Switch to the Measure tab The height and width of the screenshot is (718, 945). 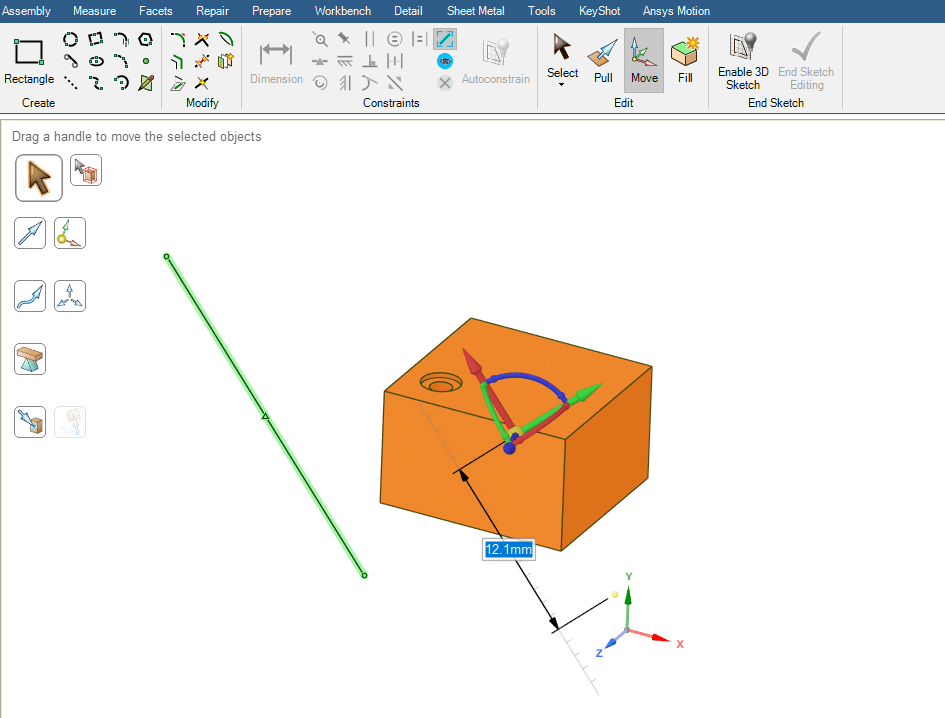[x=94, y=11]
